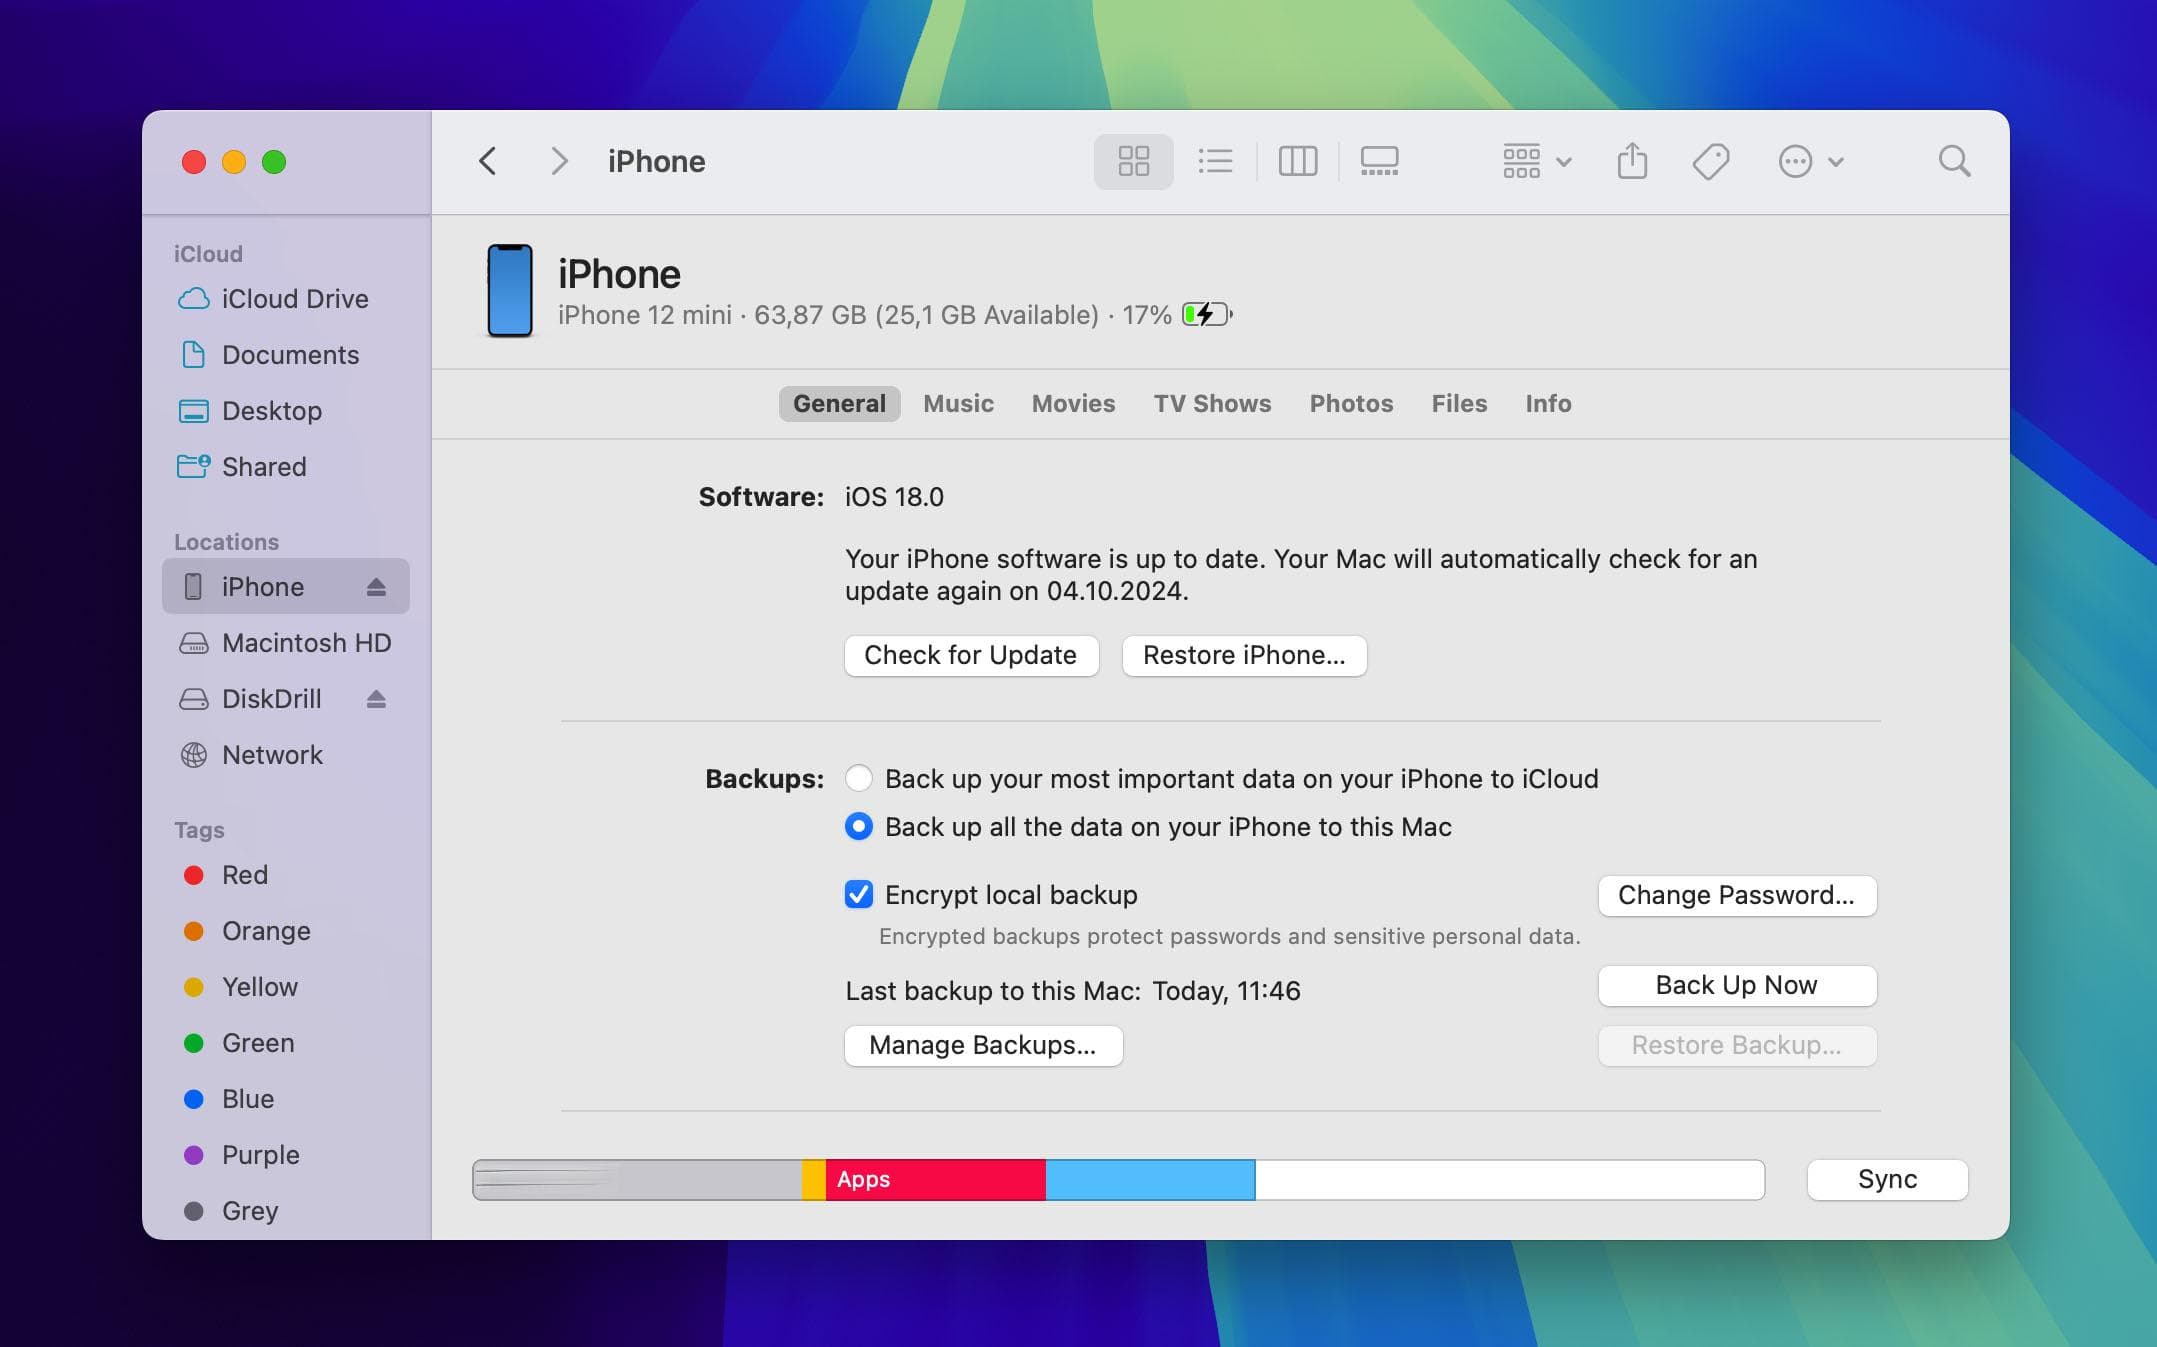
Task: Select Macintosh HD in sidebar
Action: [286, 643]
